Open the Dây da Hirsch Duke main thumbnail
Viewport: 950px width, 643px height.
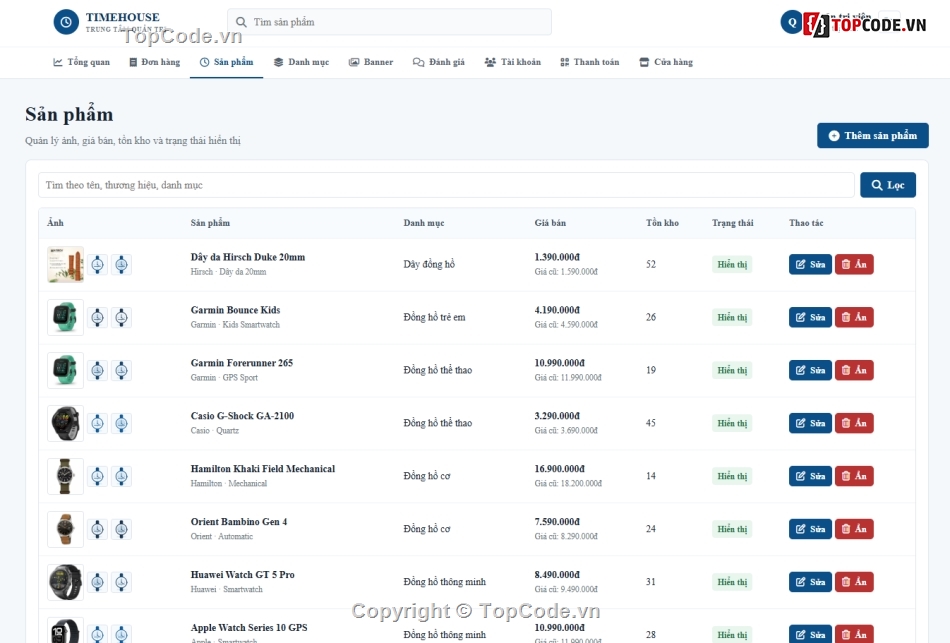[65, 264]
